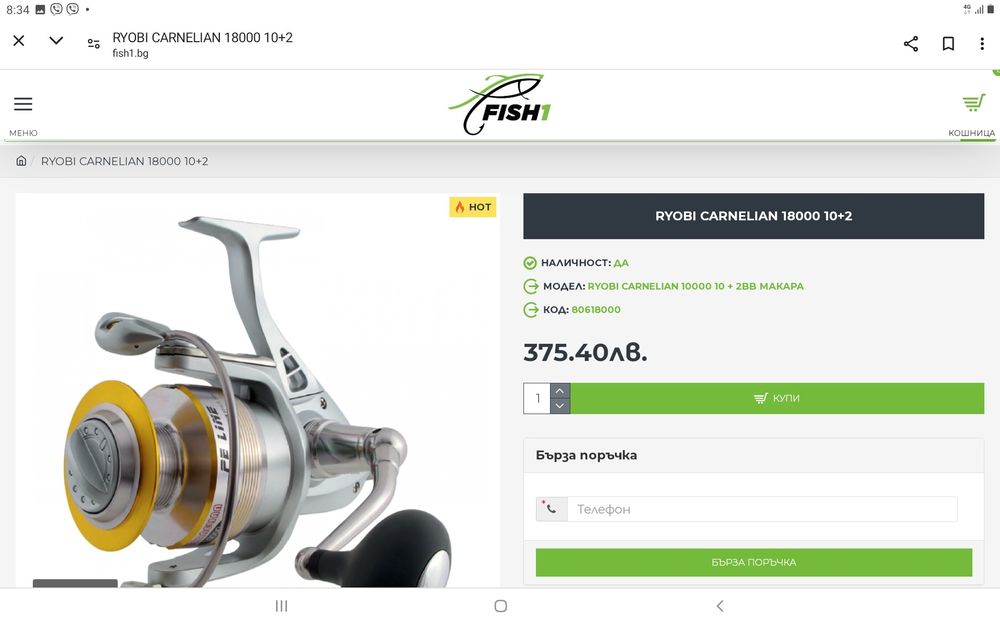Open site settings icon beside the title
Viewport: 1000px width, 625px height.
coord(94,43)
